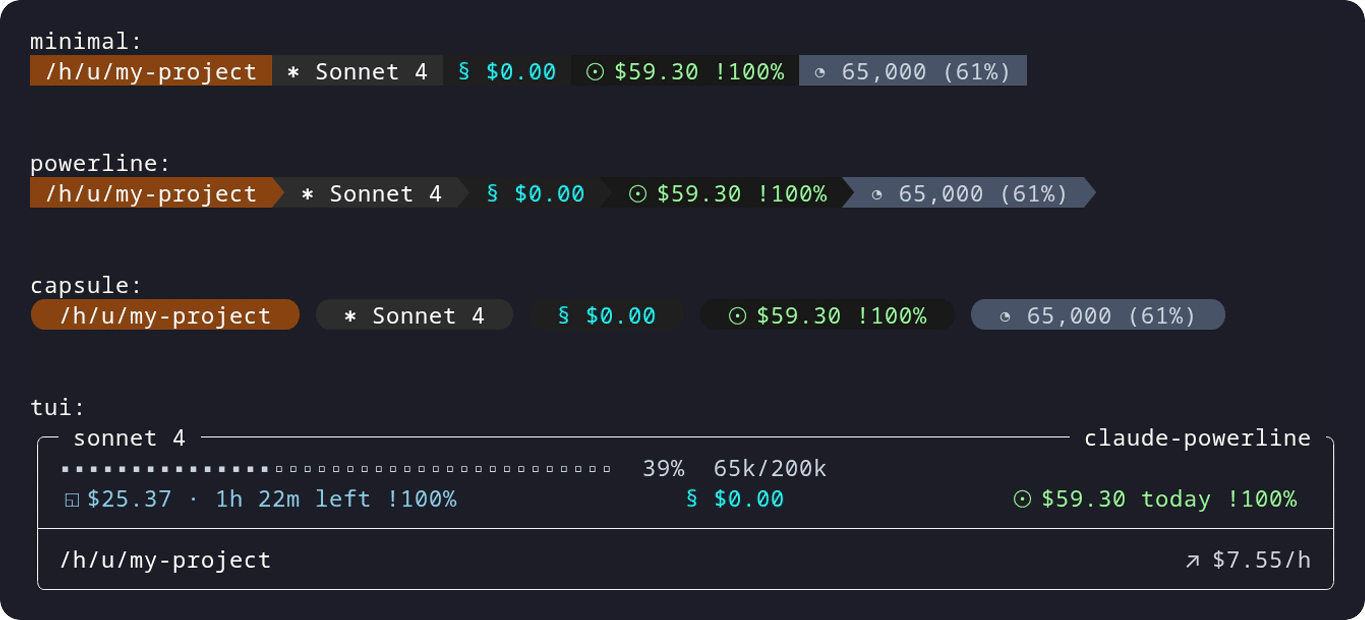This screenshot has height=620, width=1365.
Task: Select the "$0.00" cost in capsule row
Action: (621, 316)
